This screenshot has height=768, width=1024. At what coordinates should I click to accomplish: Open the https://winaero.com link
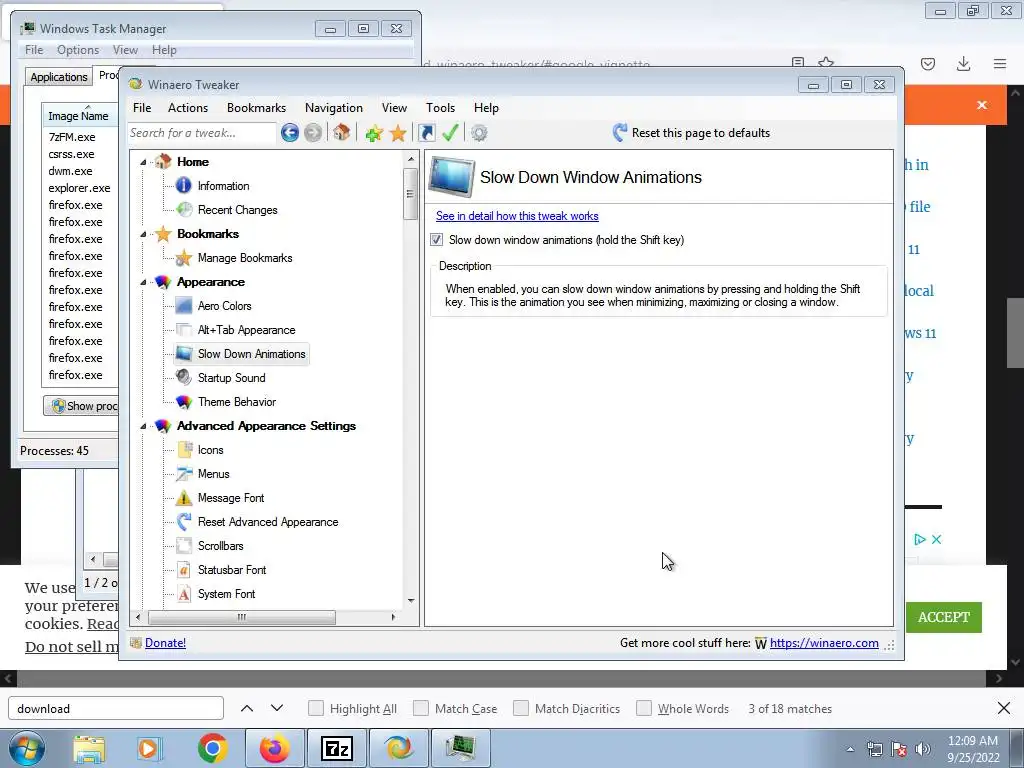[824, 643]
